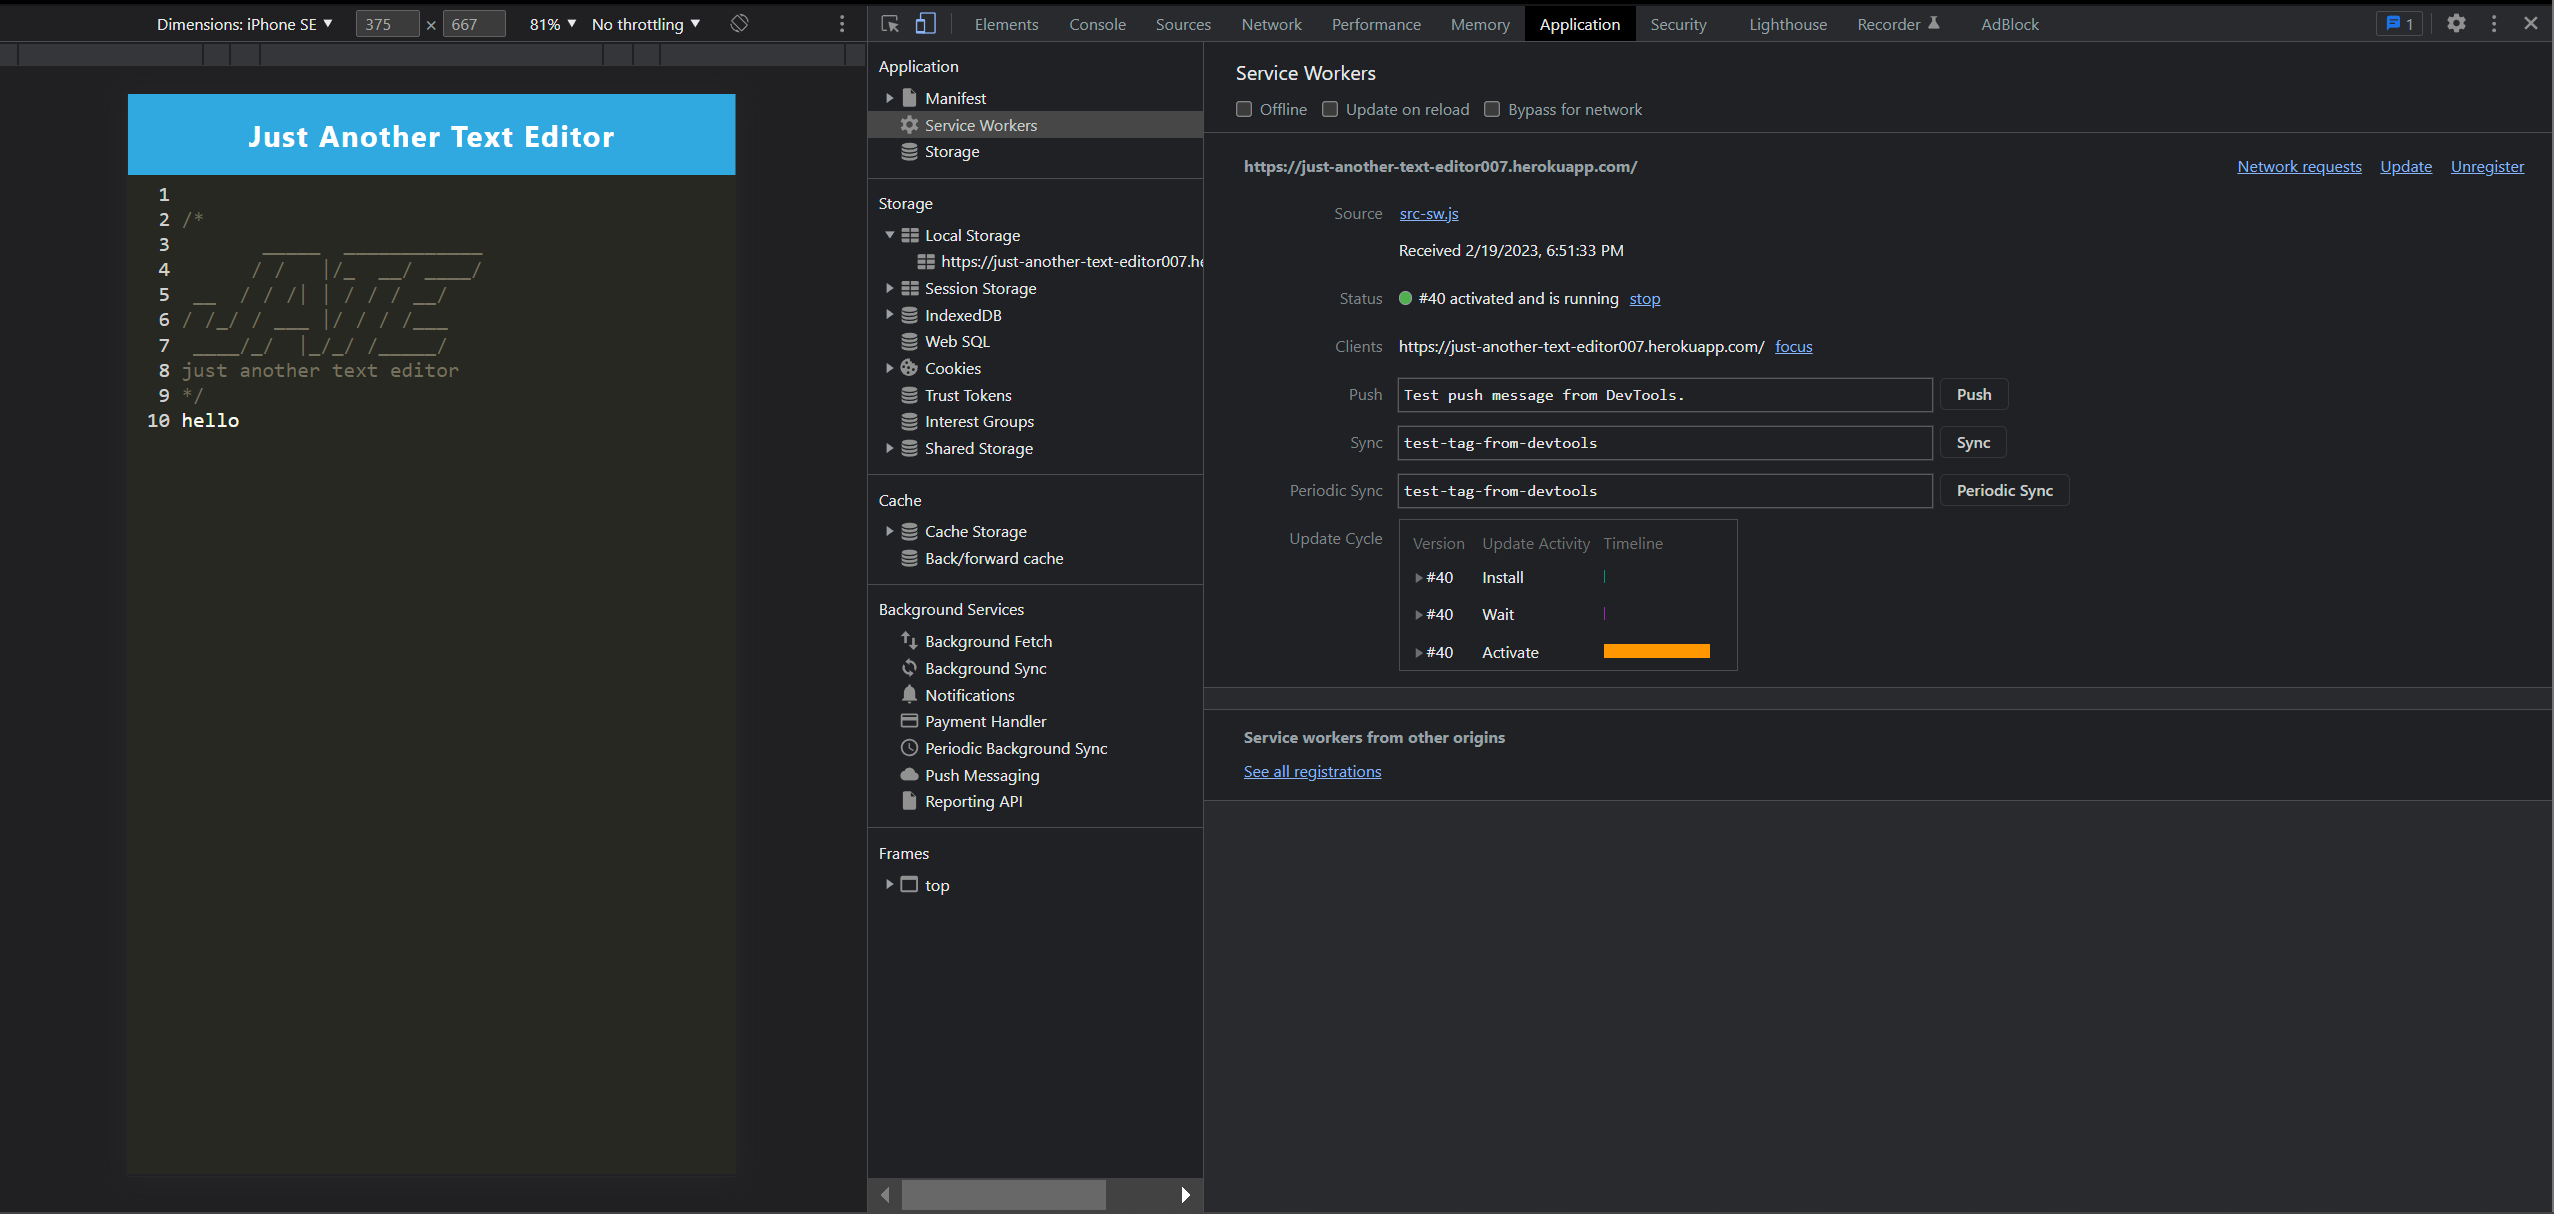2554x1214 pixels.
Task: Click the orange Activate timeline bar
Action: (1657, 652)
